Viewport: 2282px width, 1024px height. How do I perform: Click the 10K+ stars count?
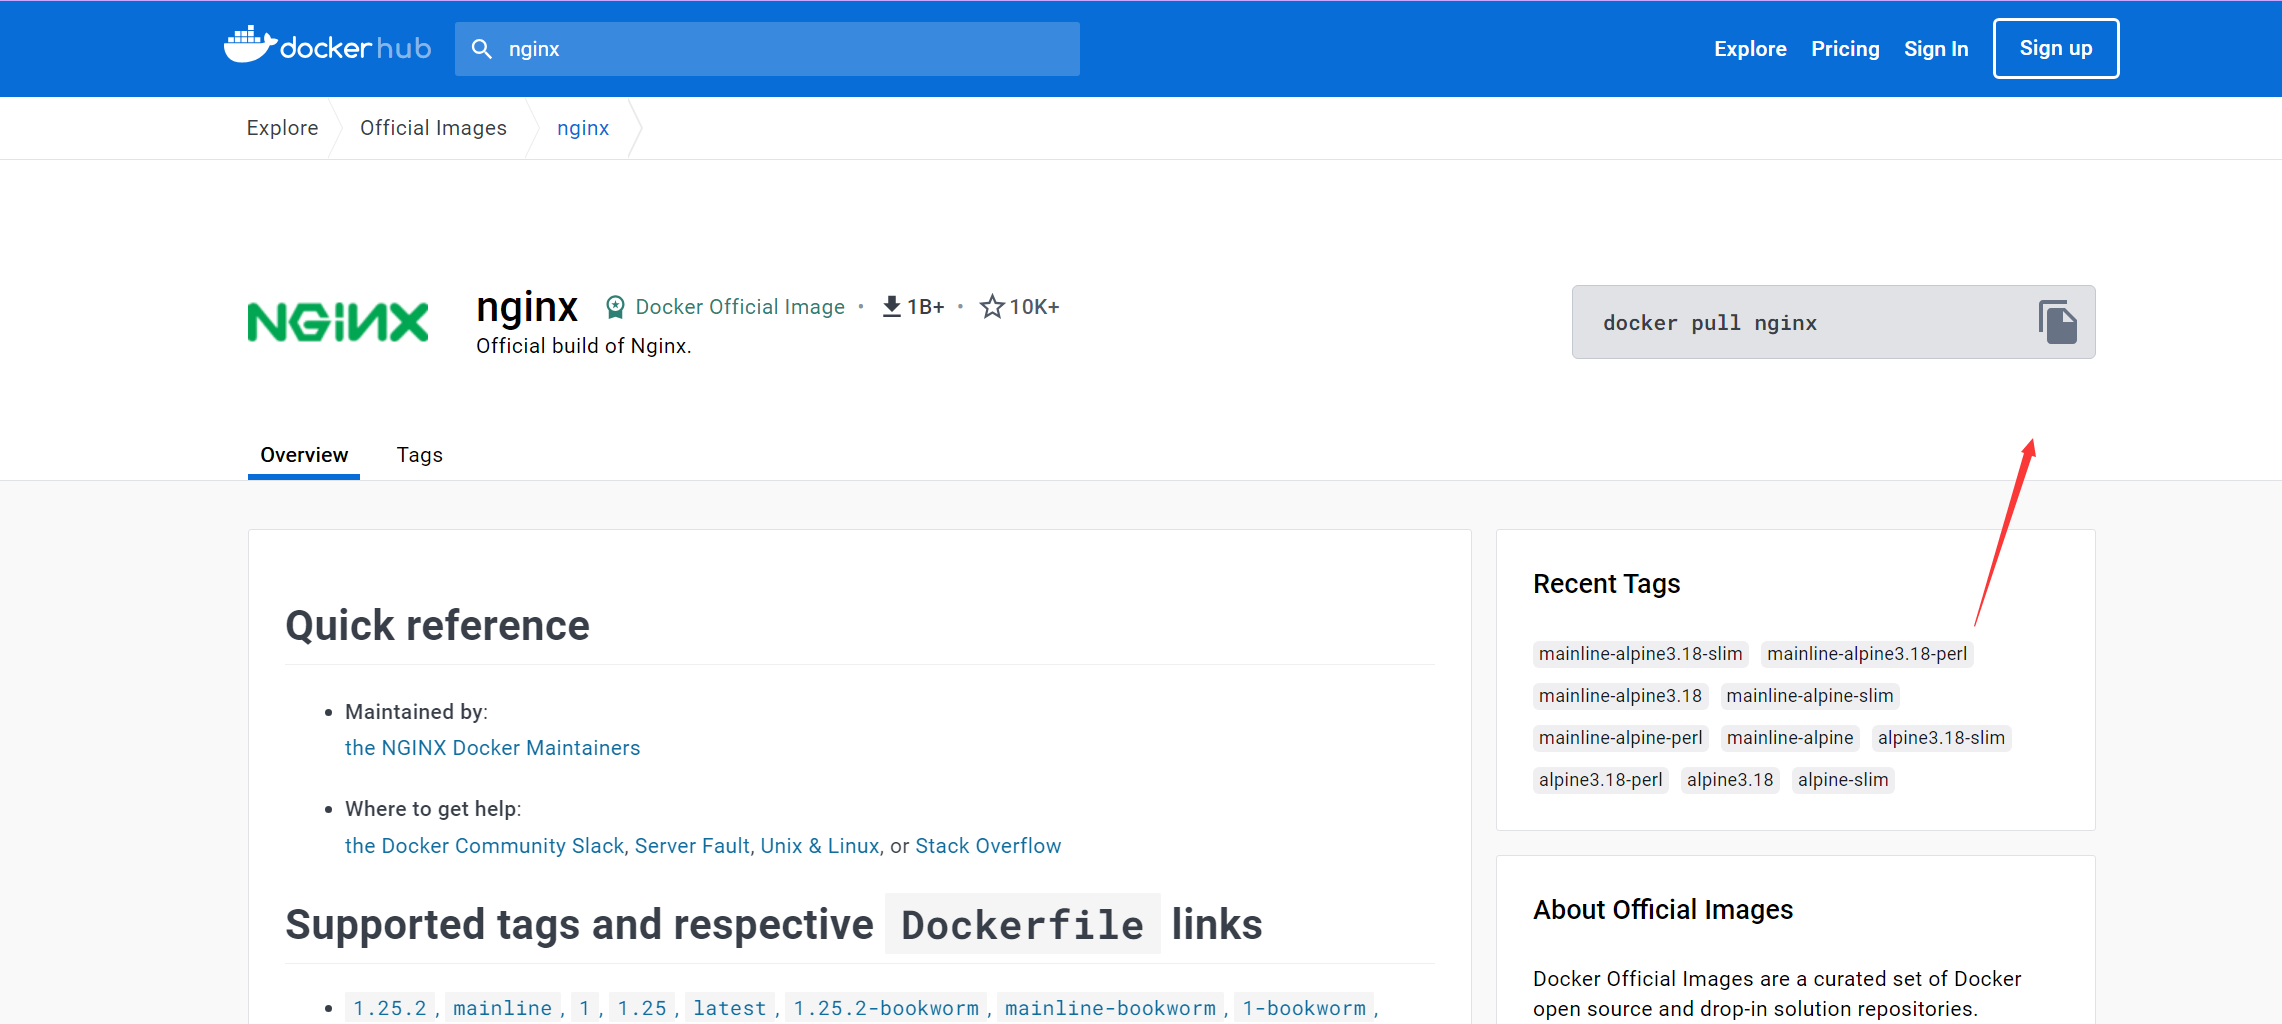click(x=1034, y=307)
